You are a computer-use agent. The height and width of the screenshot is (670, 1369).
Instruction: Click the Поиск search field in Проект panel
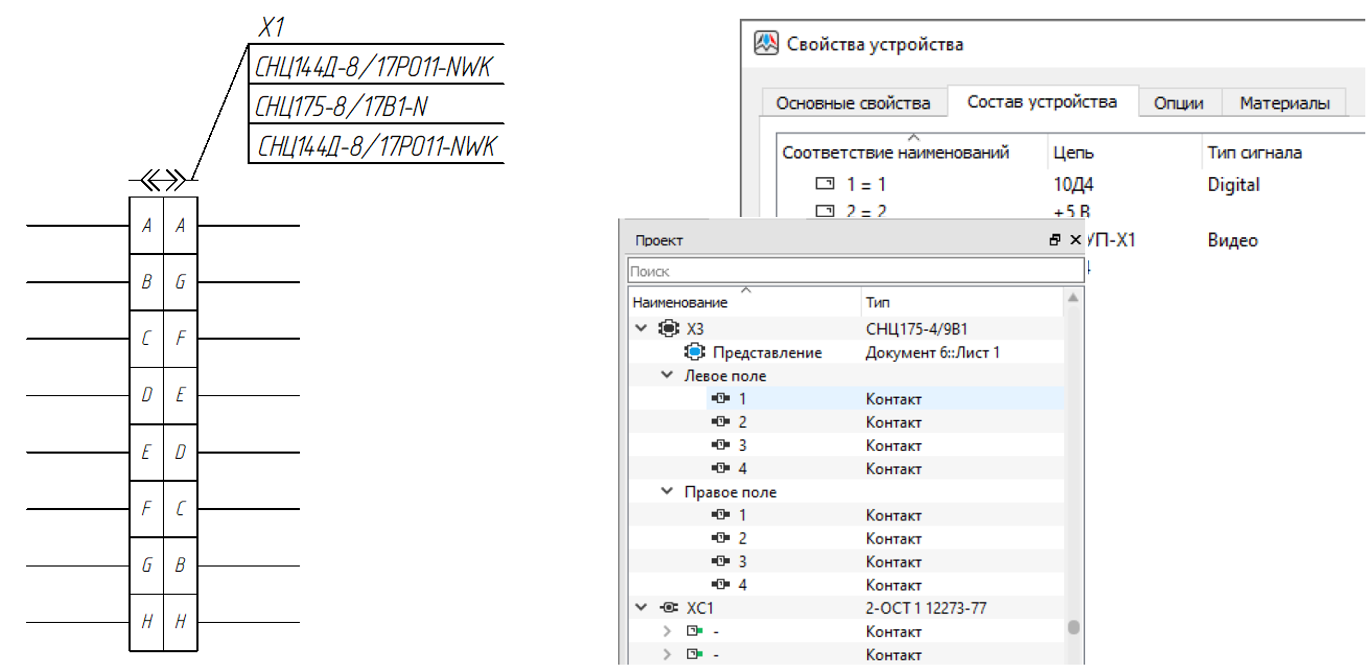855,271
